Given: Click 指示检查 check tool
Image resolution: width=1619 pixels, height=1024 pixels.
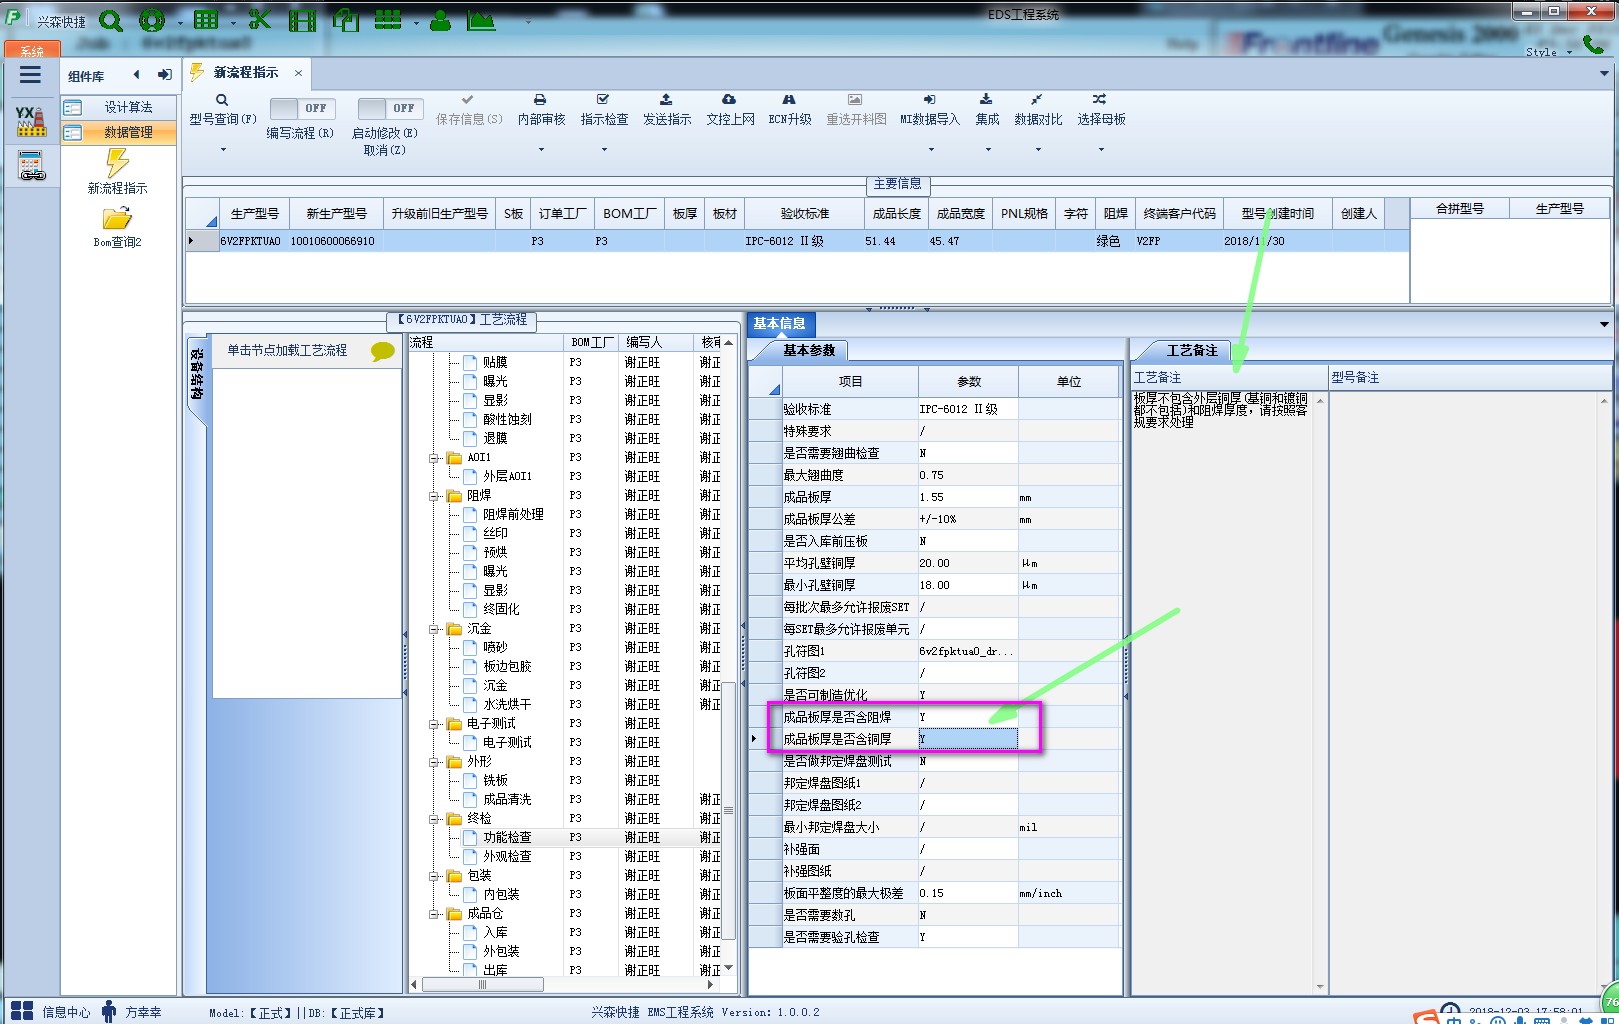Looking at the screenshot, I should pyautogui.click(x=604, y=109).
